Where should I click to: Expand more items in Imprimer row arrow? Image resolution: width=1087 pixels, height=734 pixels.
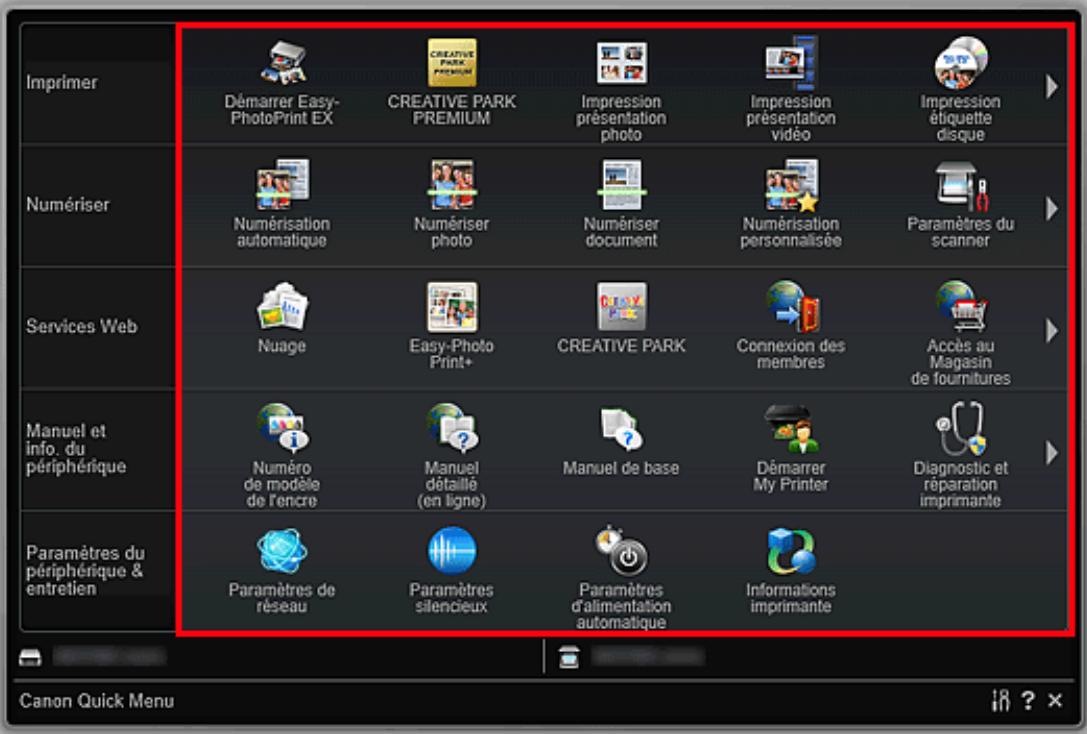pyautogui.click(x=1052, y=87)
